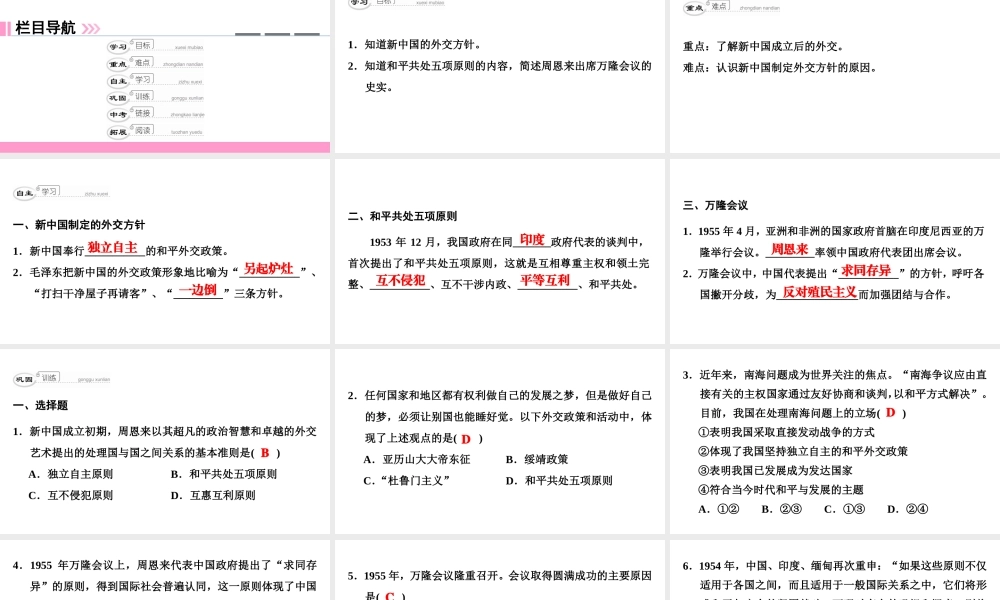1000x600 pixels.
Task: Select the slide with question 5 on 万隆会议
Action: point(499,570)
